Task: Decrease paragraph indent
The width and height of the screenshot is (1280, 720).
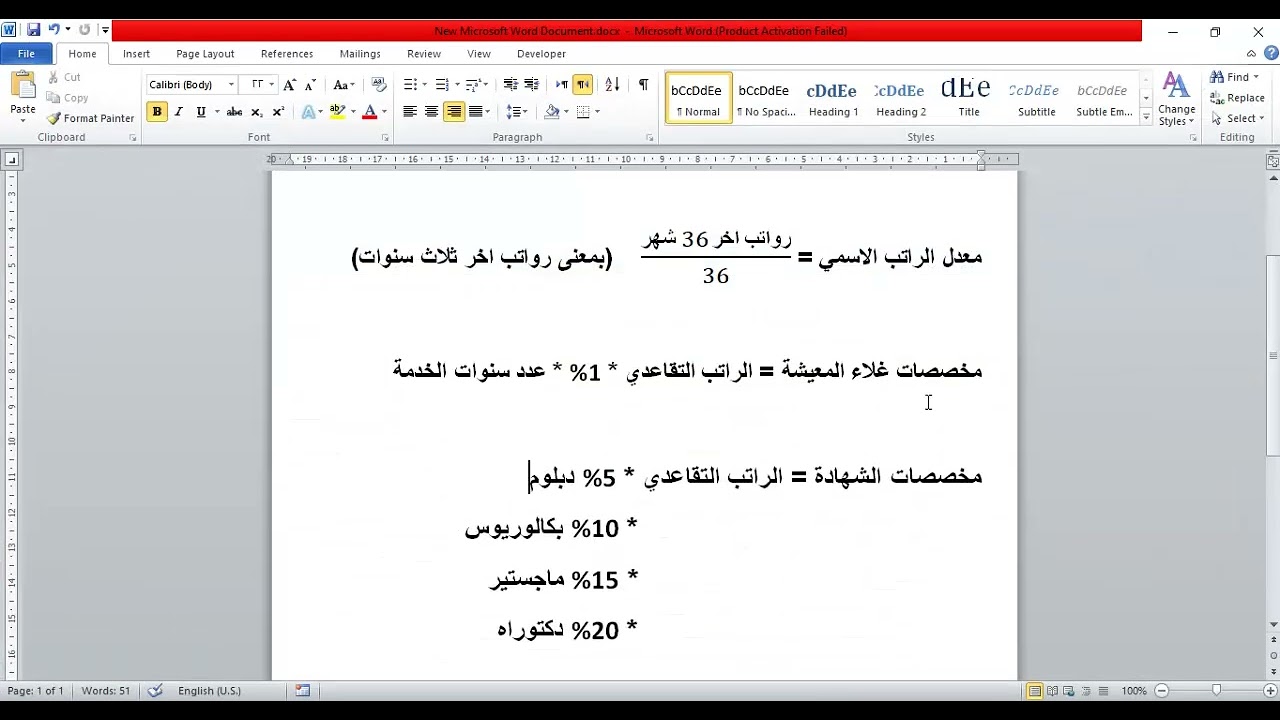Action: tap(510, 85)
